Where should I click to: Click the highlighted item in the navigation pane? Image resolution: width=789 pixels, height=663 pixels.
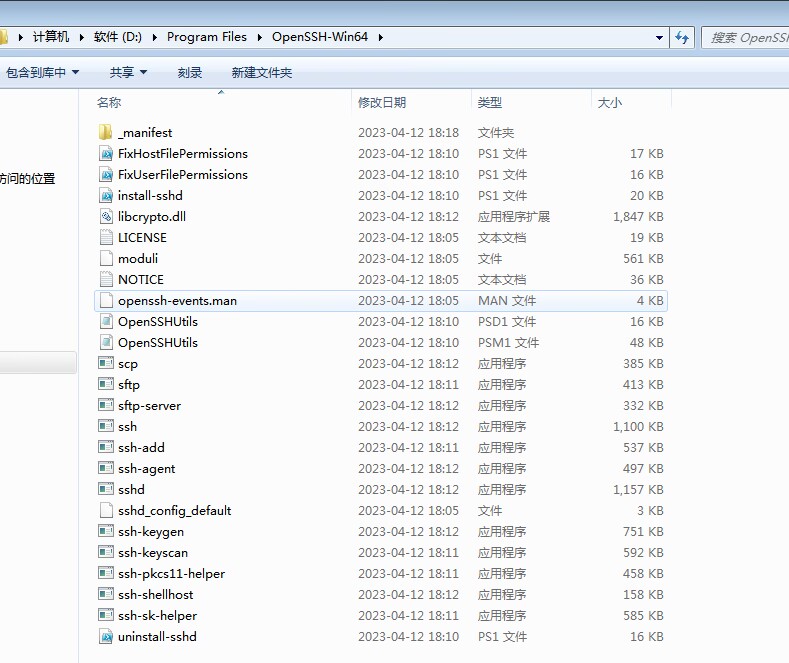click(x=38, y=362)
